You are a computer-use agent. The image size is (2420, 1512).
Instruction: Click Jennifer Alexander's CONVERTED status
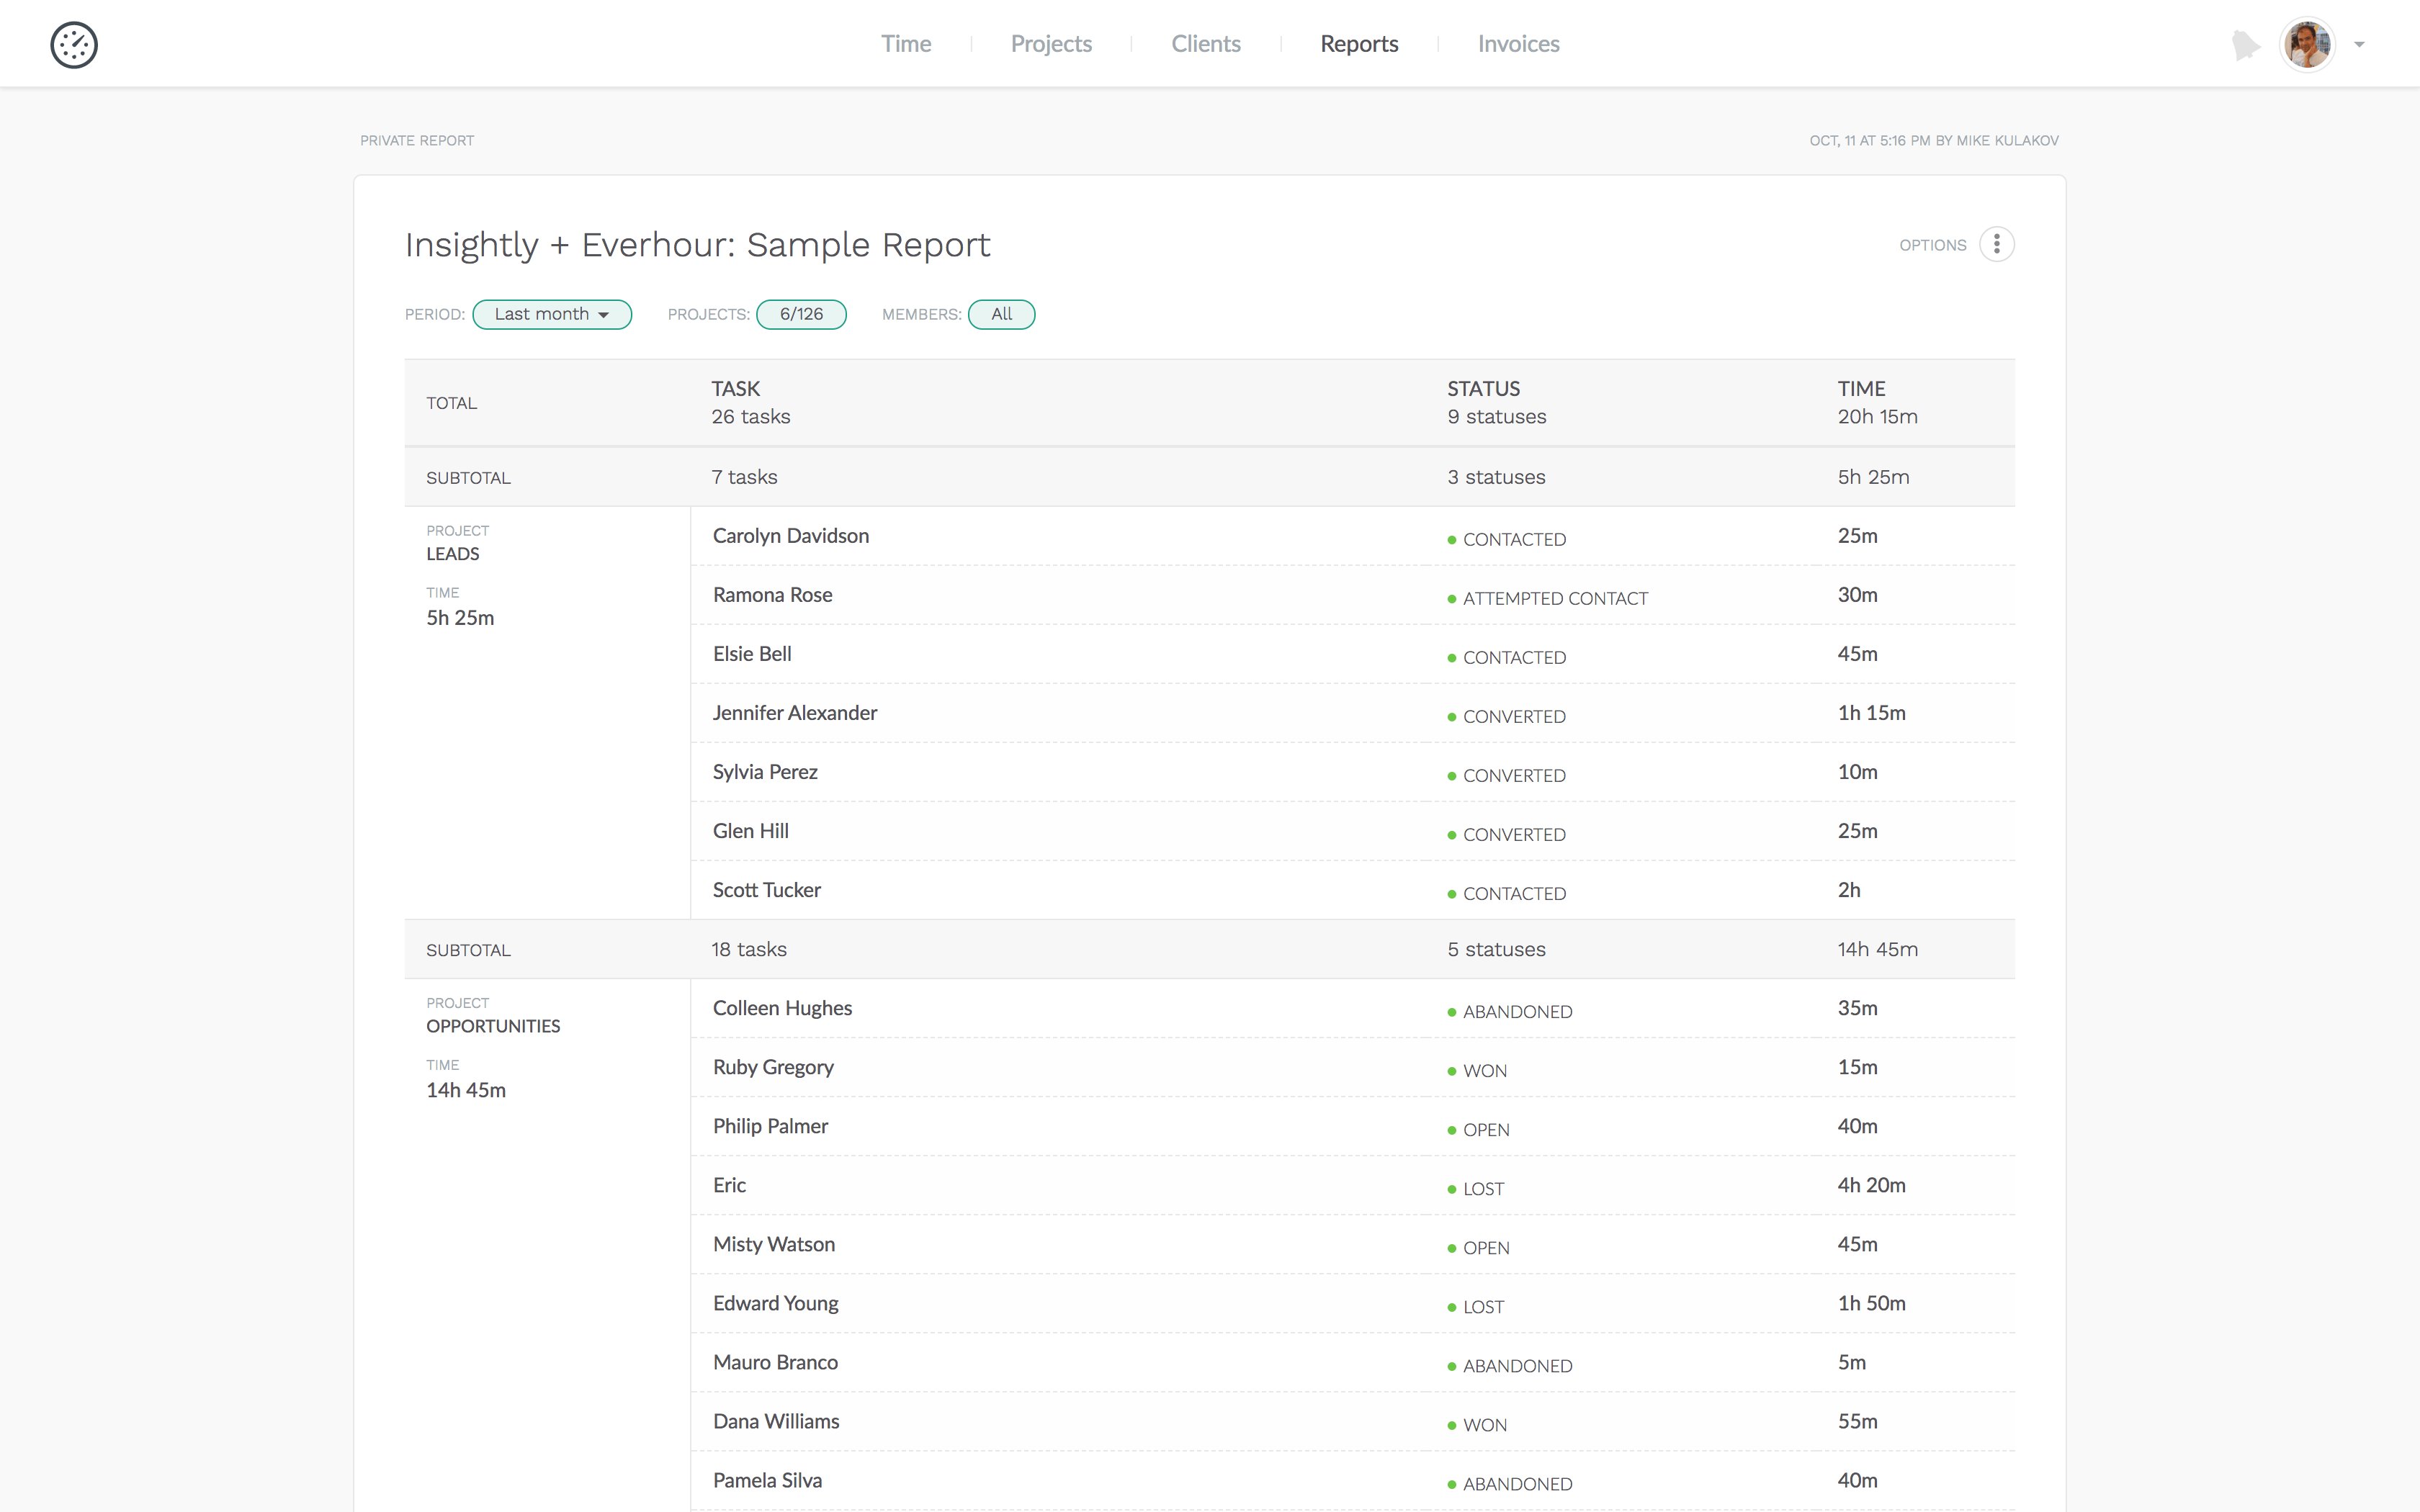1507,717
